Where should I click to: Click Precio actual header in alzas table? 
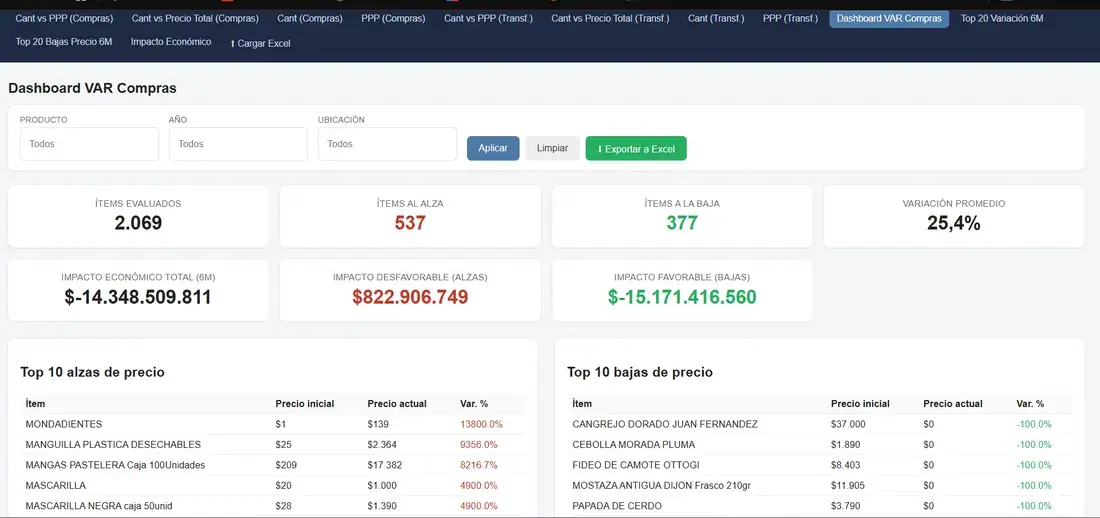pyautogui.click(x=396, y=404)
